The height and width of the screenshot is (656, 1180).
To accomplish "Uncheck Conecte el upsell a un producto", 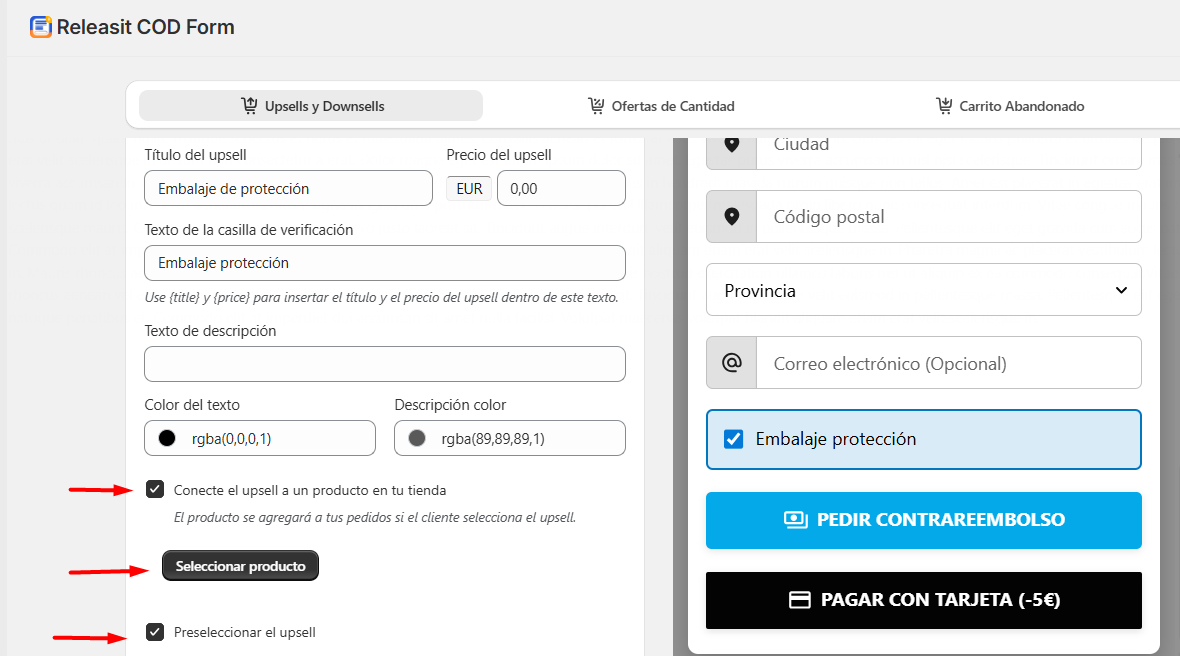I will tap(155, 489).
